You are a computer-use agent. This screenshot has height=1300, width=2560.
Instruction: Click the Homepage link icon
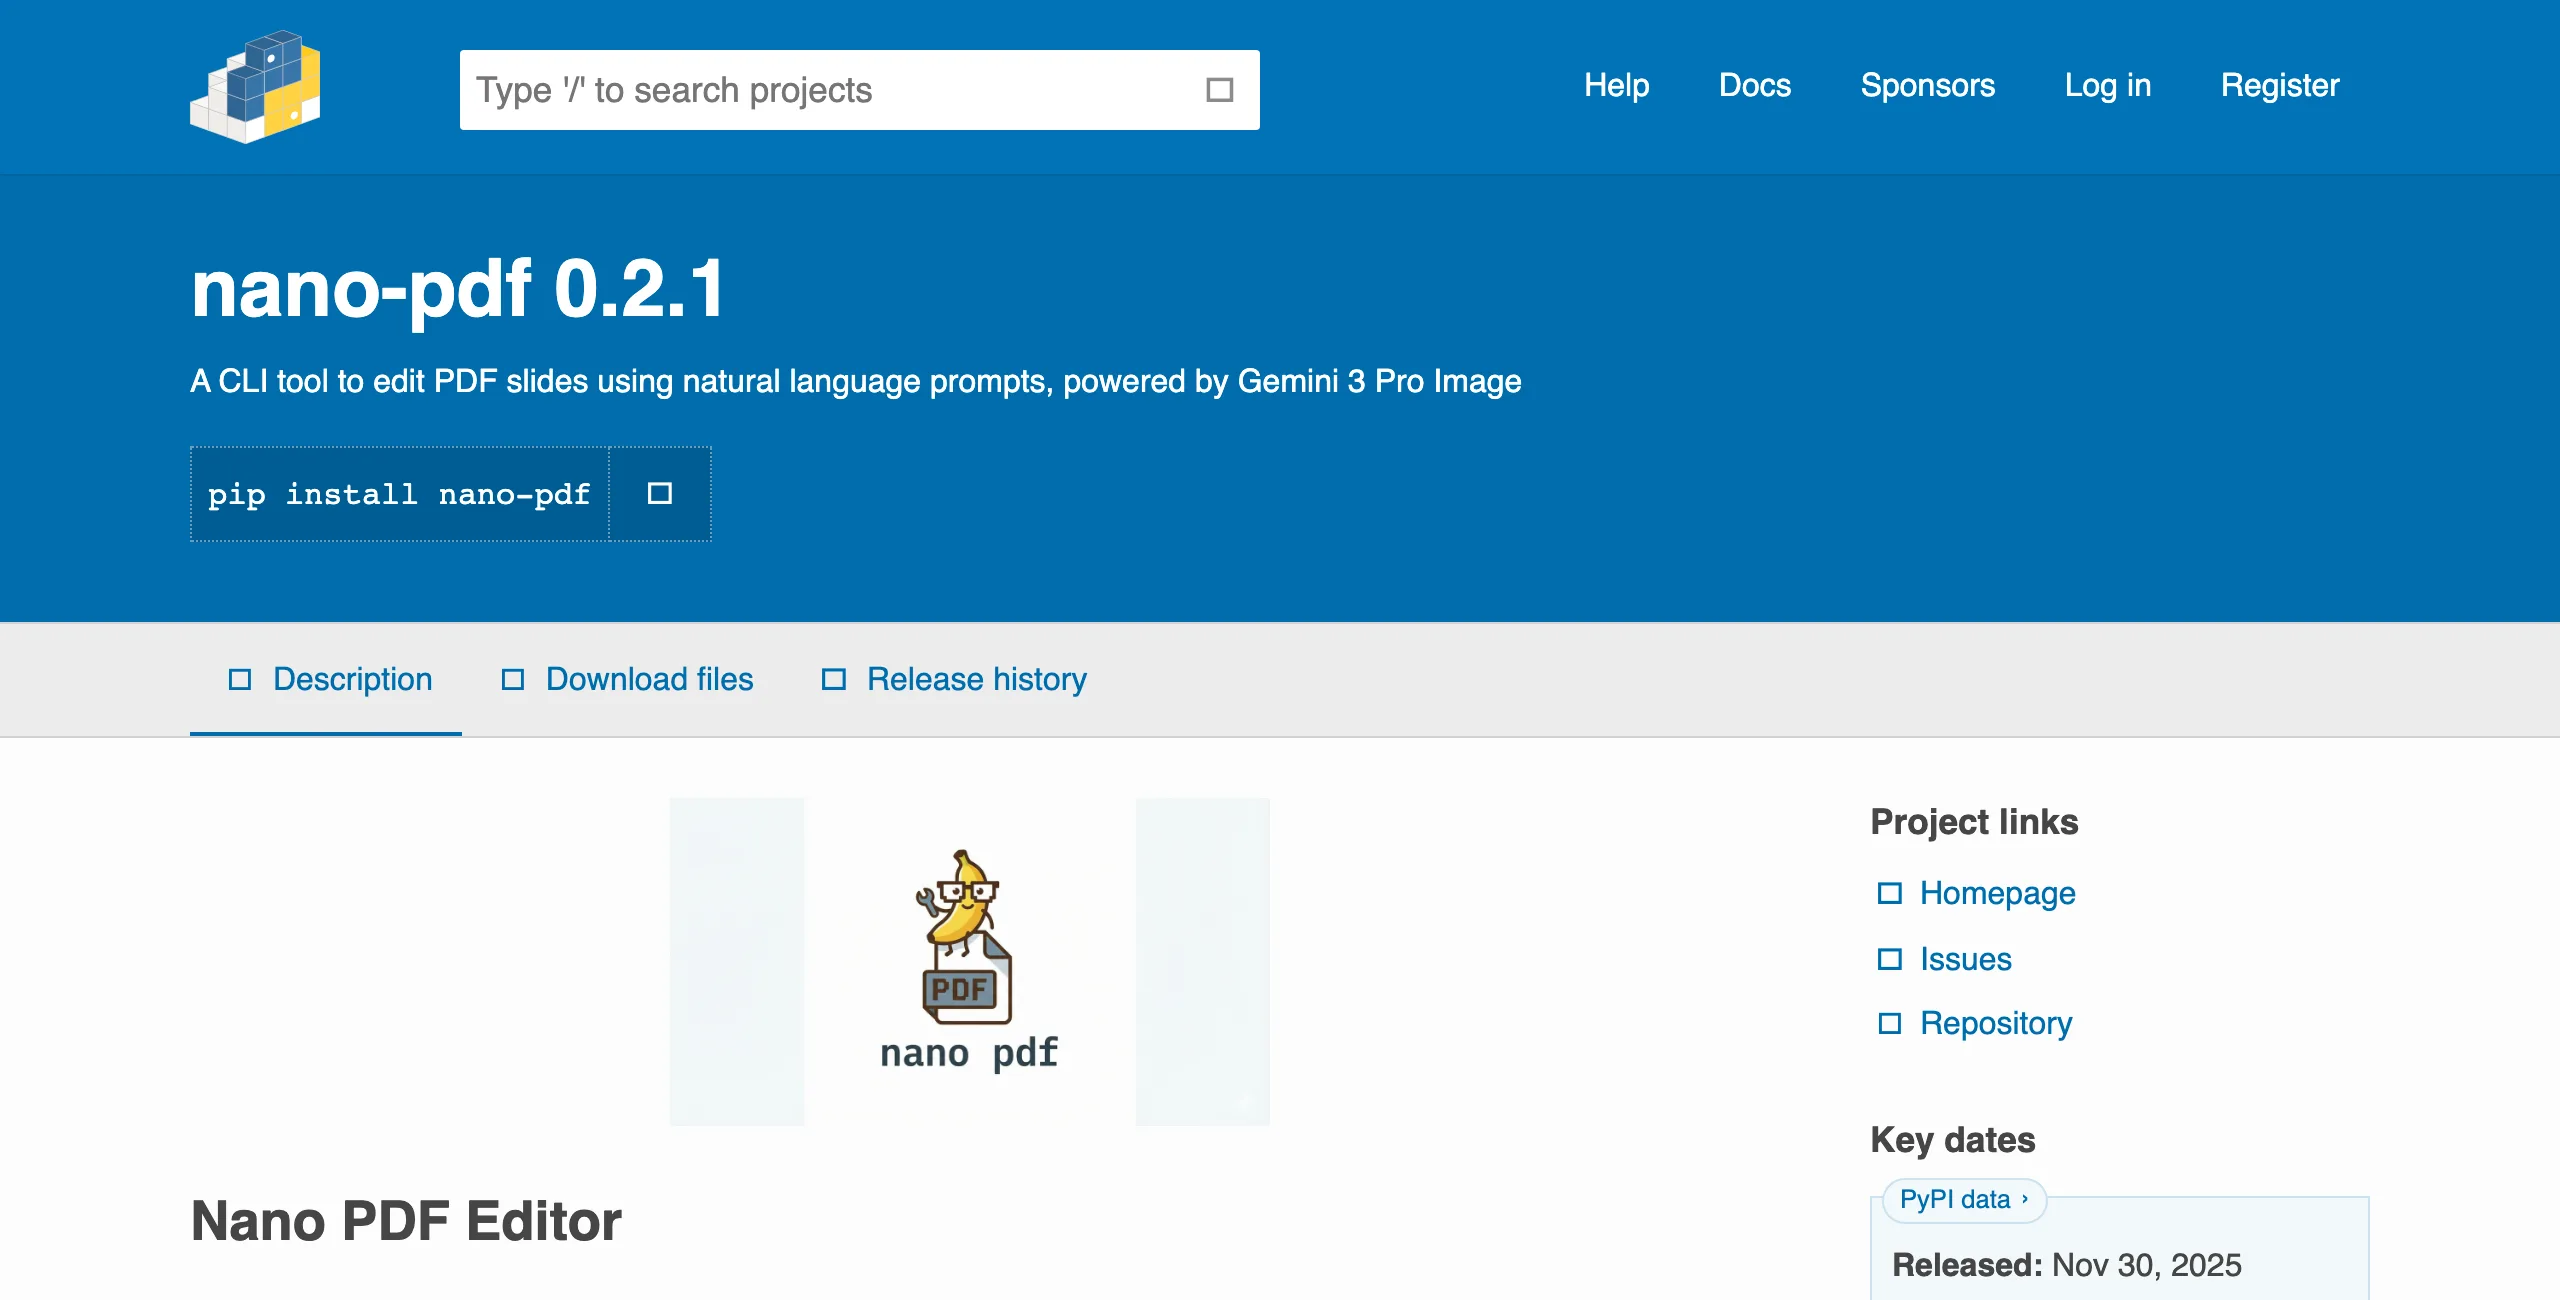pos(1889,893)
